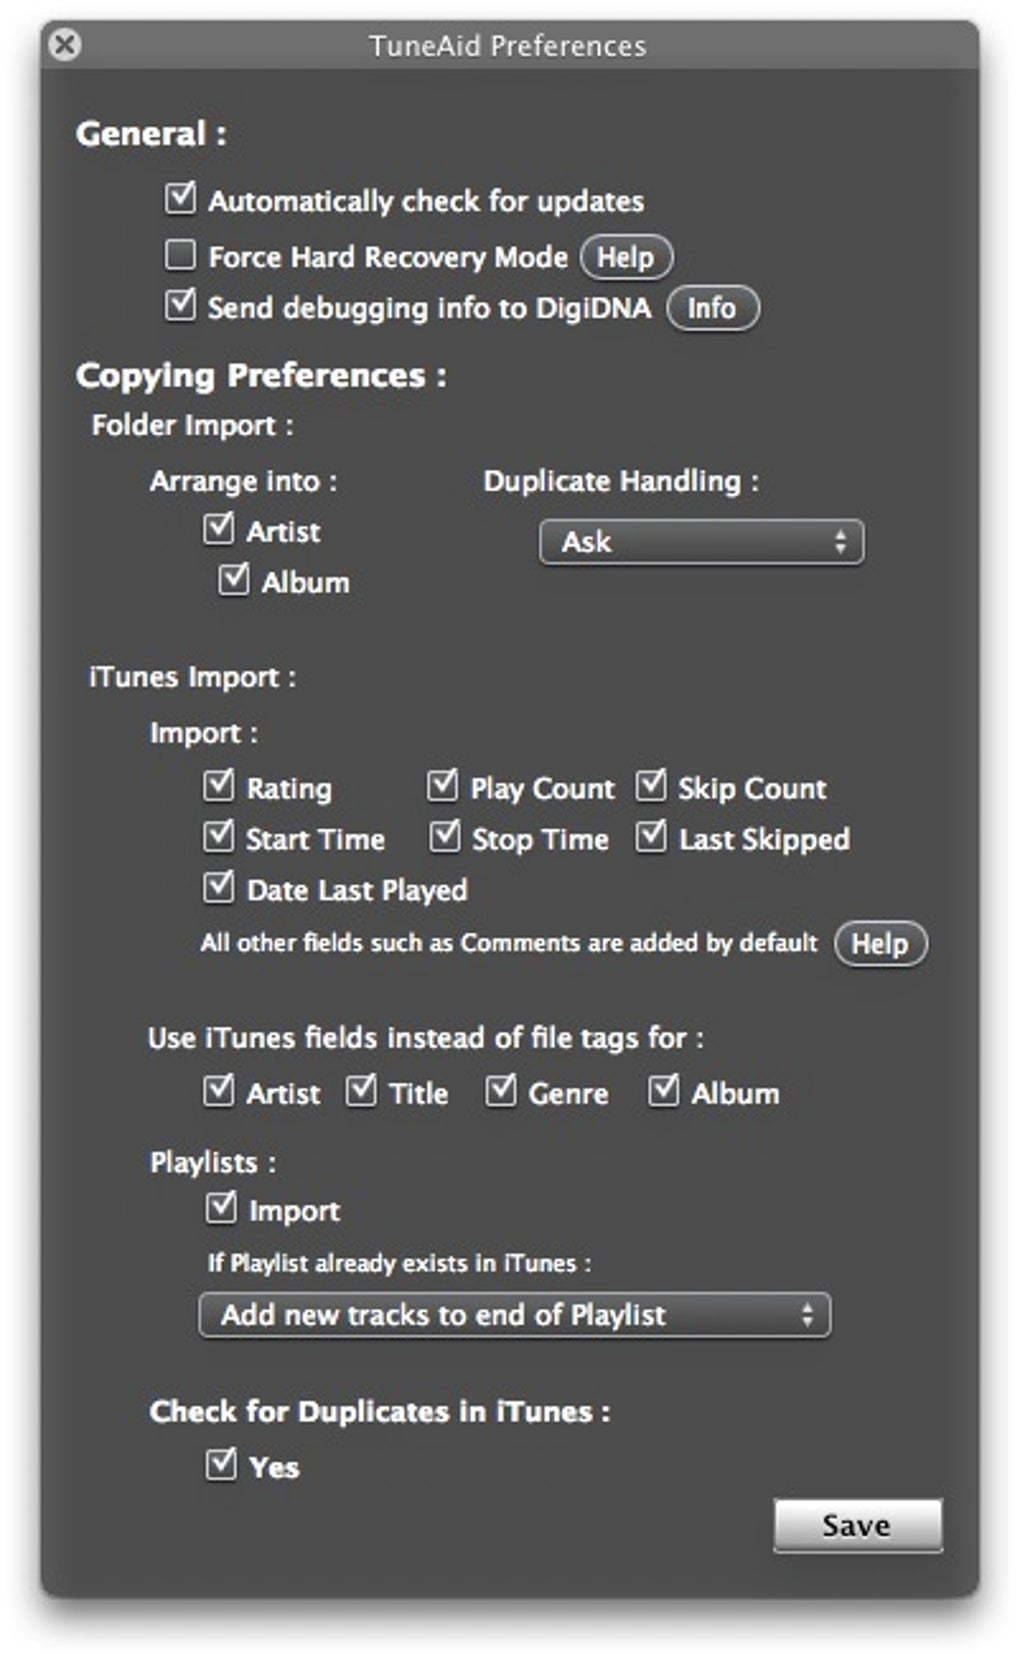The image size is (1020, 1658).
Task: Enable Force Hard Recovery Mode
Action: [181, 255]
